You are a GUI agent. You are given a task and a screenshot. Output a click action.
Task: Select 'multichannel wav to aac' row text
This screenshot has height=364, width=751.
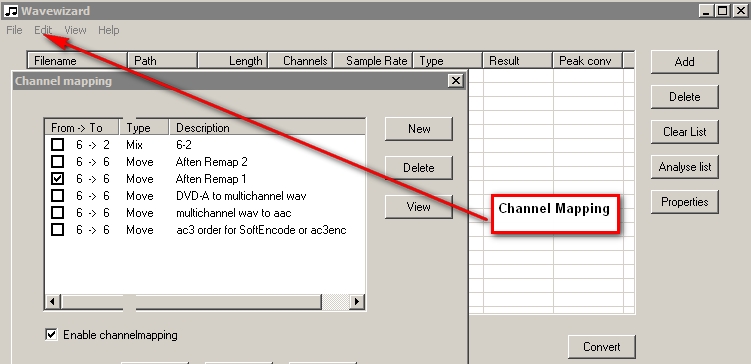[x=233, y=213]
